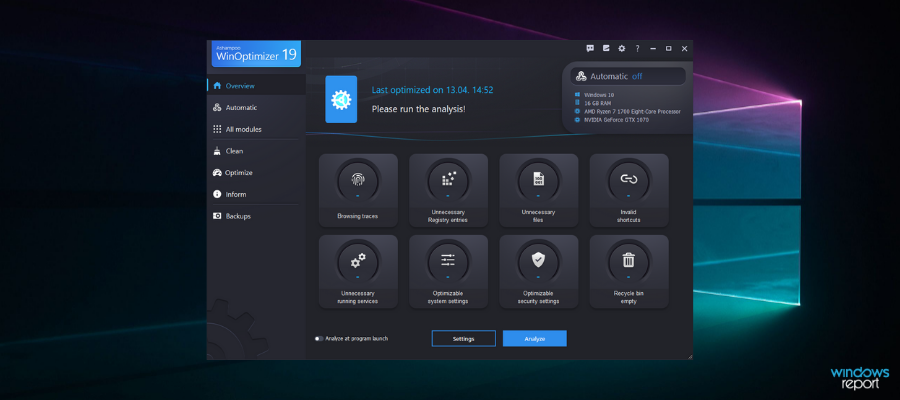The height and width of the screenshot is (400, 900).
Task: Open the feedback chat icon in title bar
Action: pyautogui.click(x=589, y=49)
